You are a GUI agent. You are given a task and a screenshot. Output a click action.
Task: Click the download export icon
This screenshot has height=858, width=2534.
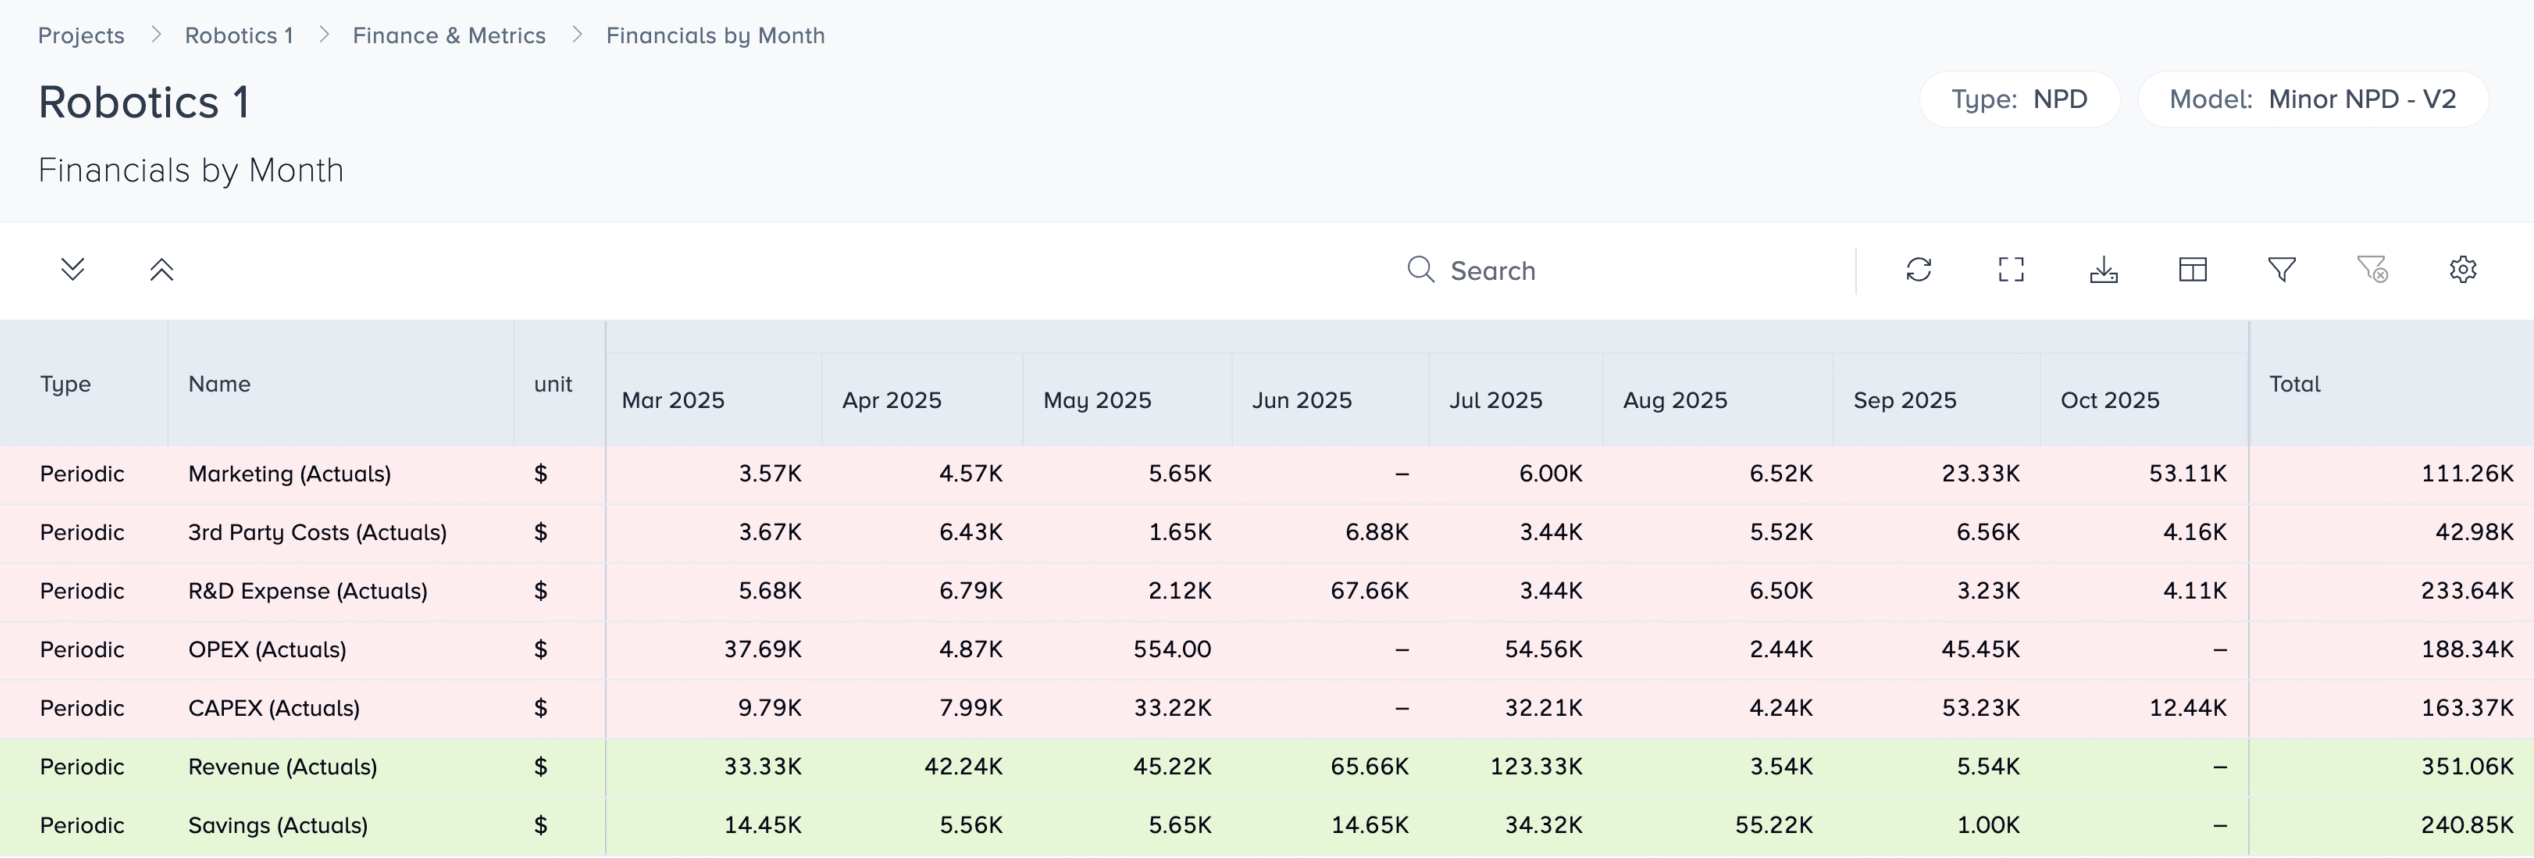2103,270
